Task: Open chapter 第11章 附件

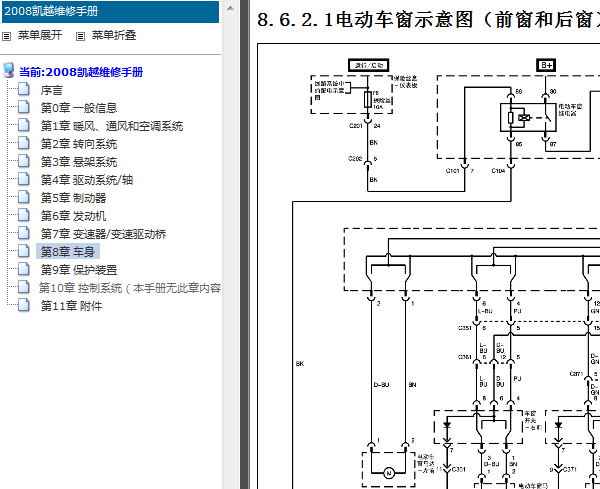Action: point(72,306)
